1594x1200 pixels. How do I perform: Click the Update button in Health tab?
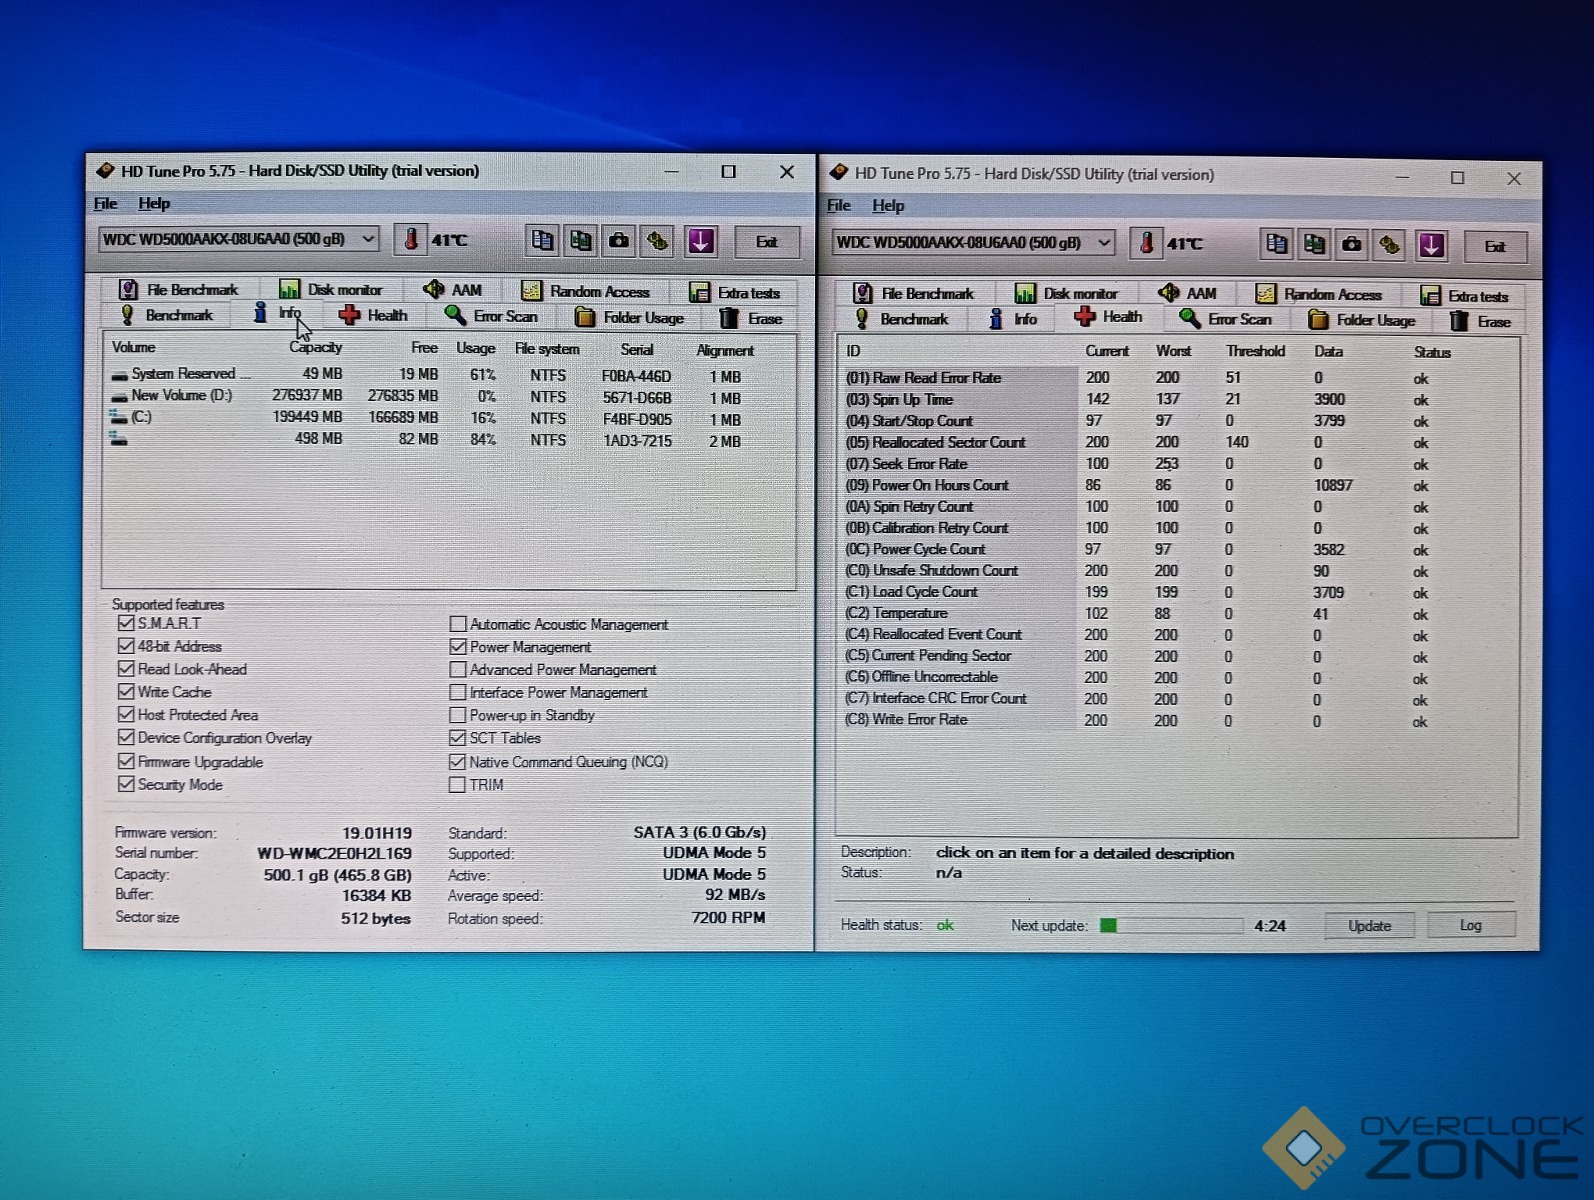pos(1370,925)
